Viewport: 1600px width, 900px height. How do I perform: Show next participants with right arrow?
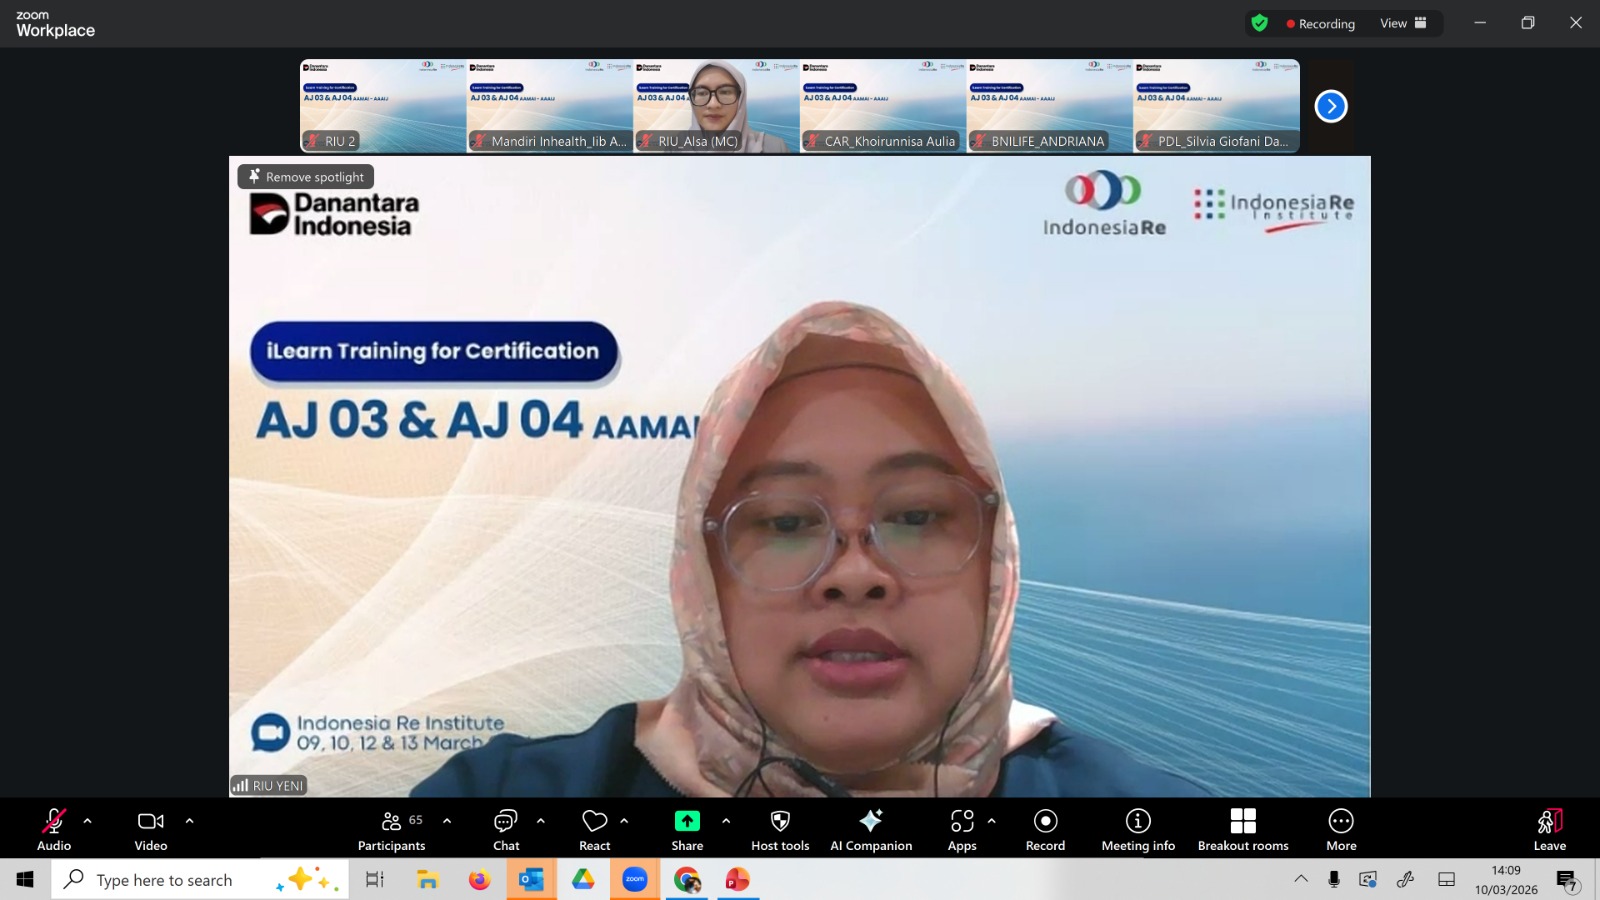1331,106
